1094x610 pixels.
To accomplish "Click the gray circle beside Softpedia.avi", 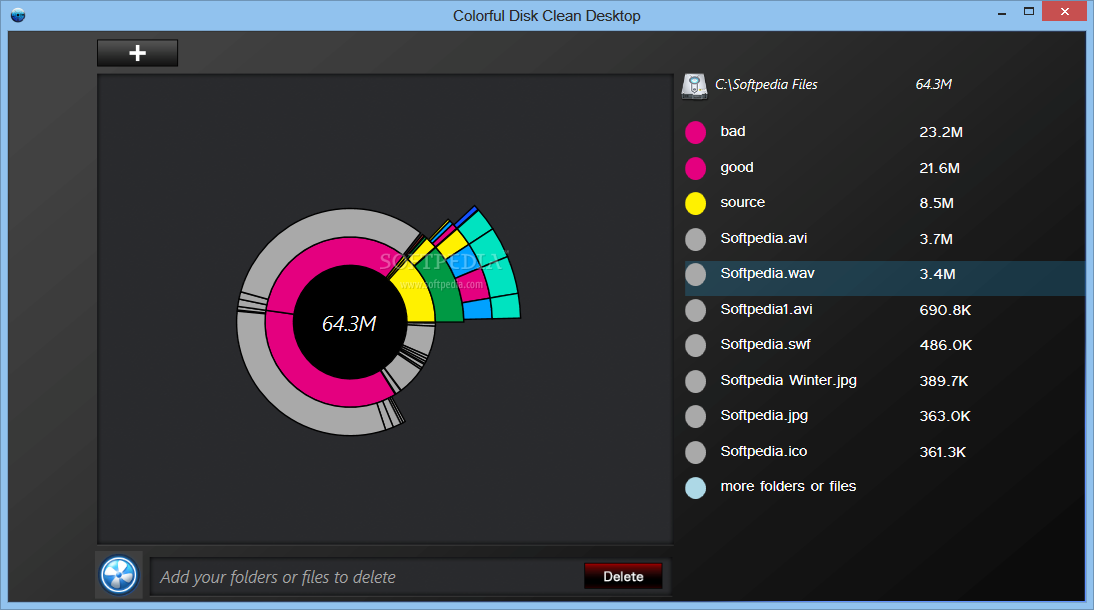I will (696, 239).
